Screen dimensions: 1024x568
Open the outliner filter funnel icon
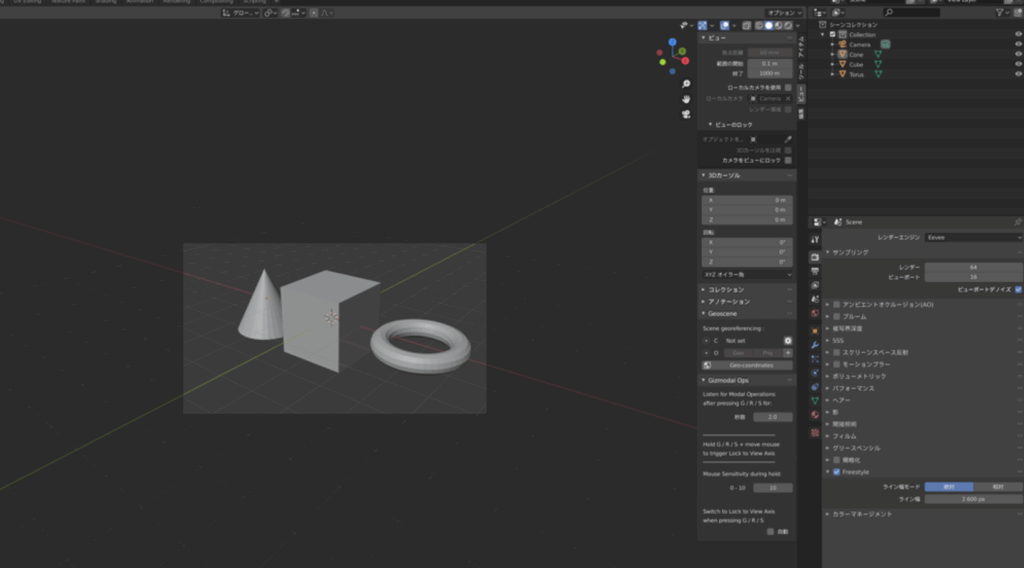click(x=1001, y=13)
